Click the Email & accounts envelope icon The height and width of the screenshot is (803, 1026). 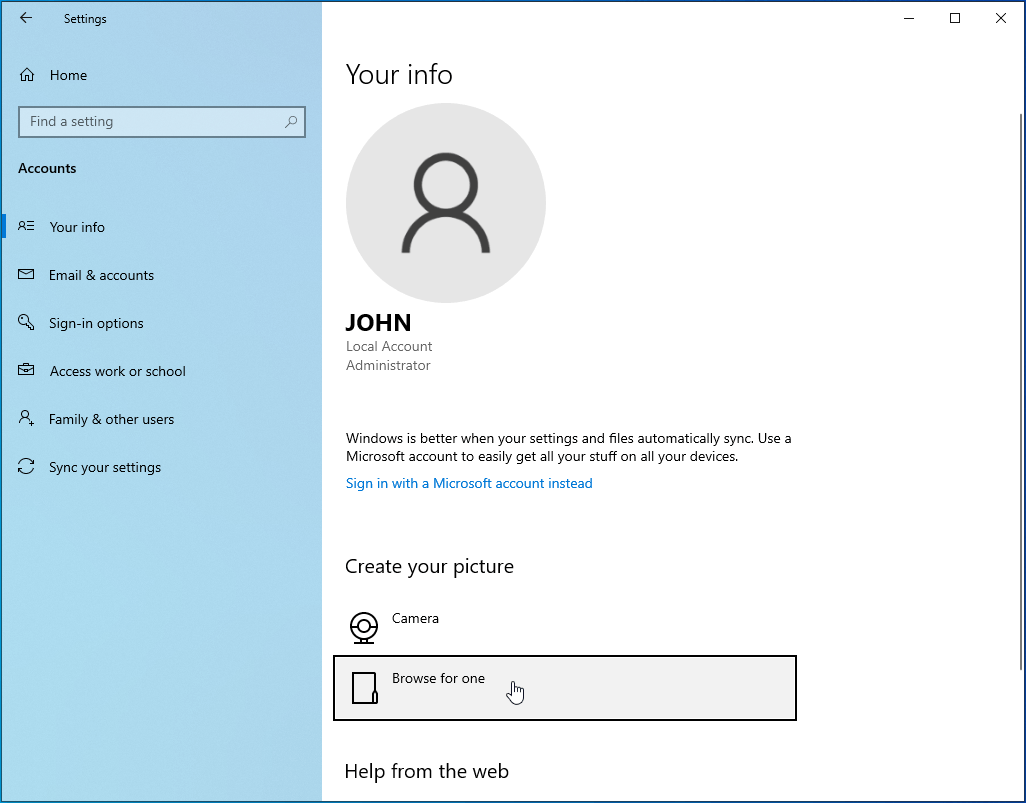pyautogui.click(x=27, y=275)
